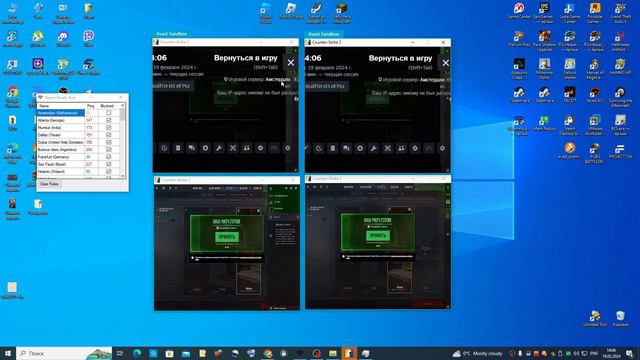Unblock Buenos Aires (Argentina) route
The width and height of the screenshot is (640, 360).
point(109,150)
